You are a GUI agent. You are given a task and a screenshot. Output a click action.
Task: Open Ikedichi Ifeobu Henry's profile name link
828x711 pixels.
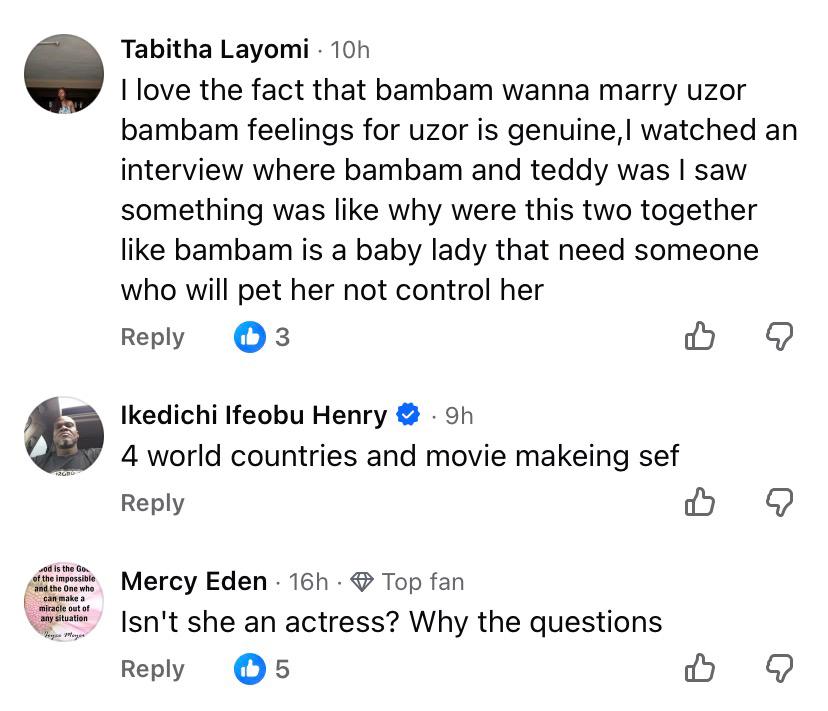click(253, 415)
